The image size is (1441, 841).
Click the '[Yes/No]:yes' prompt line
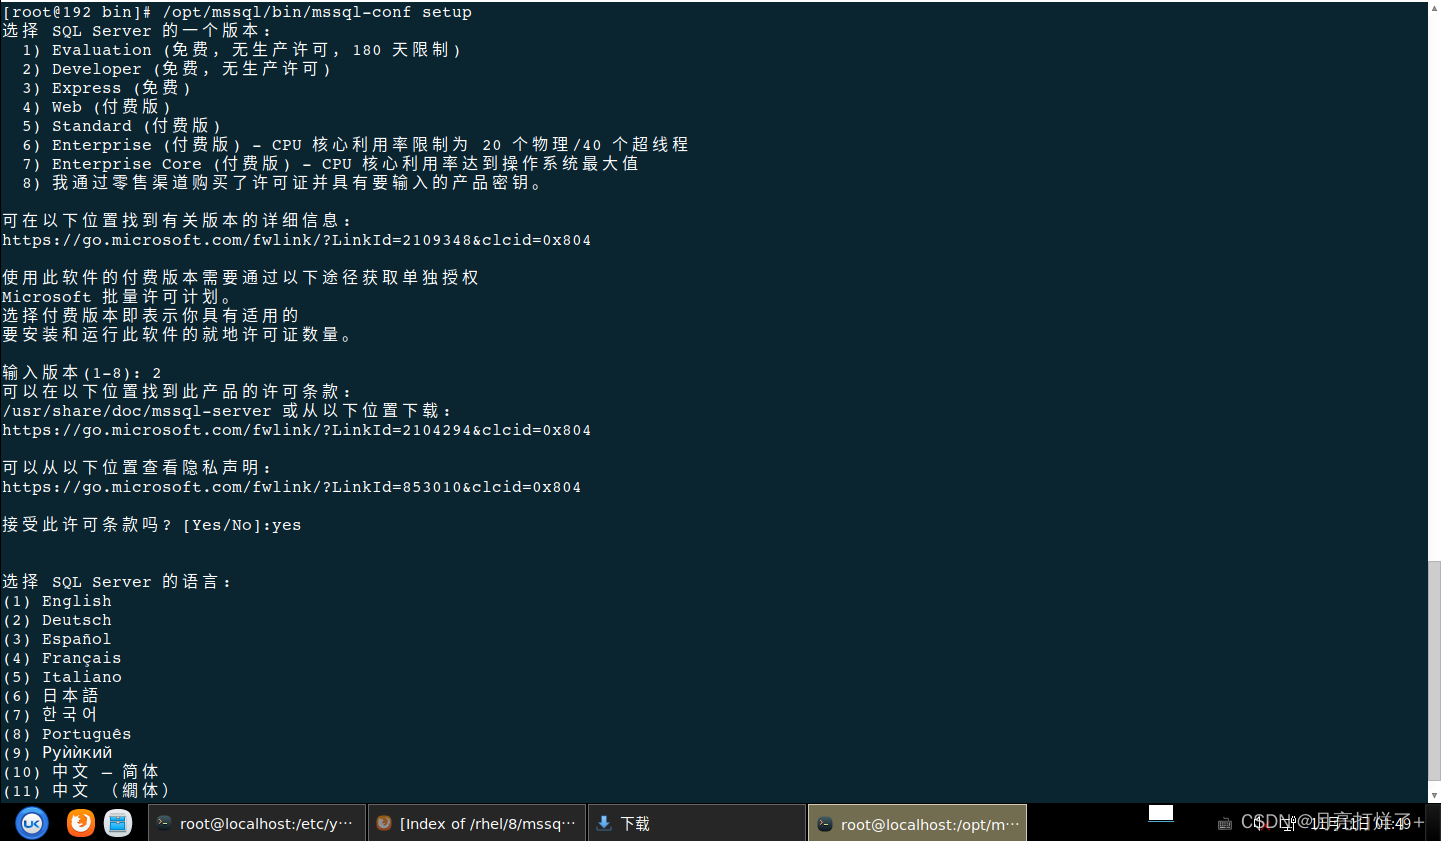pyautogui.click(x=151, y=525)
